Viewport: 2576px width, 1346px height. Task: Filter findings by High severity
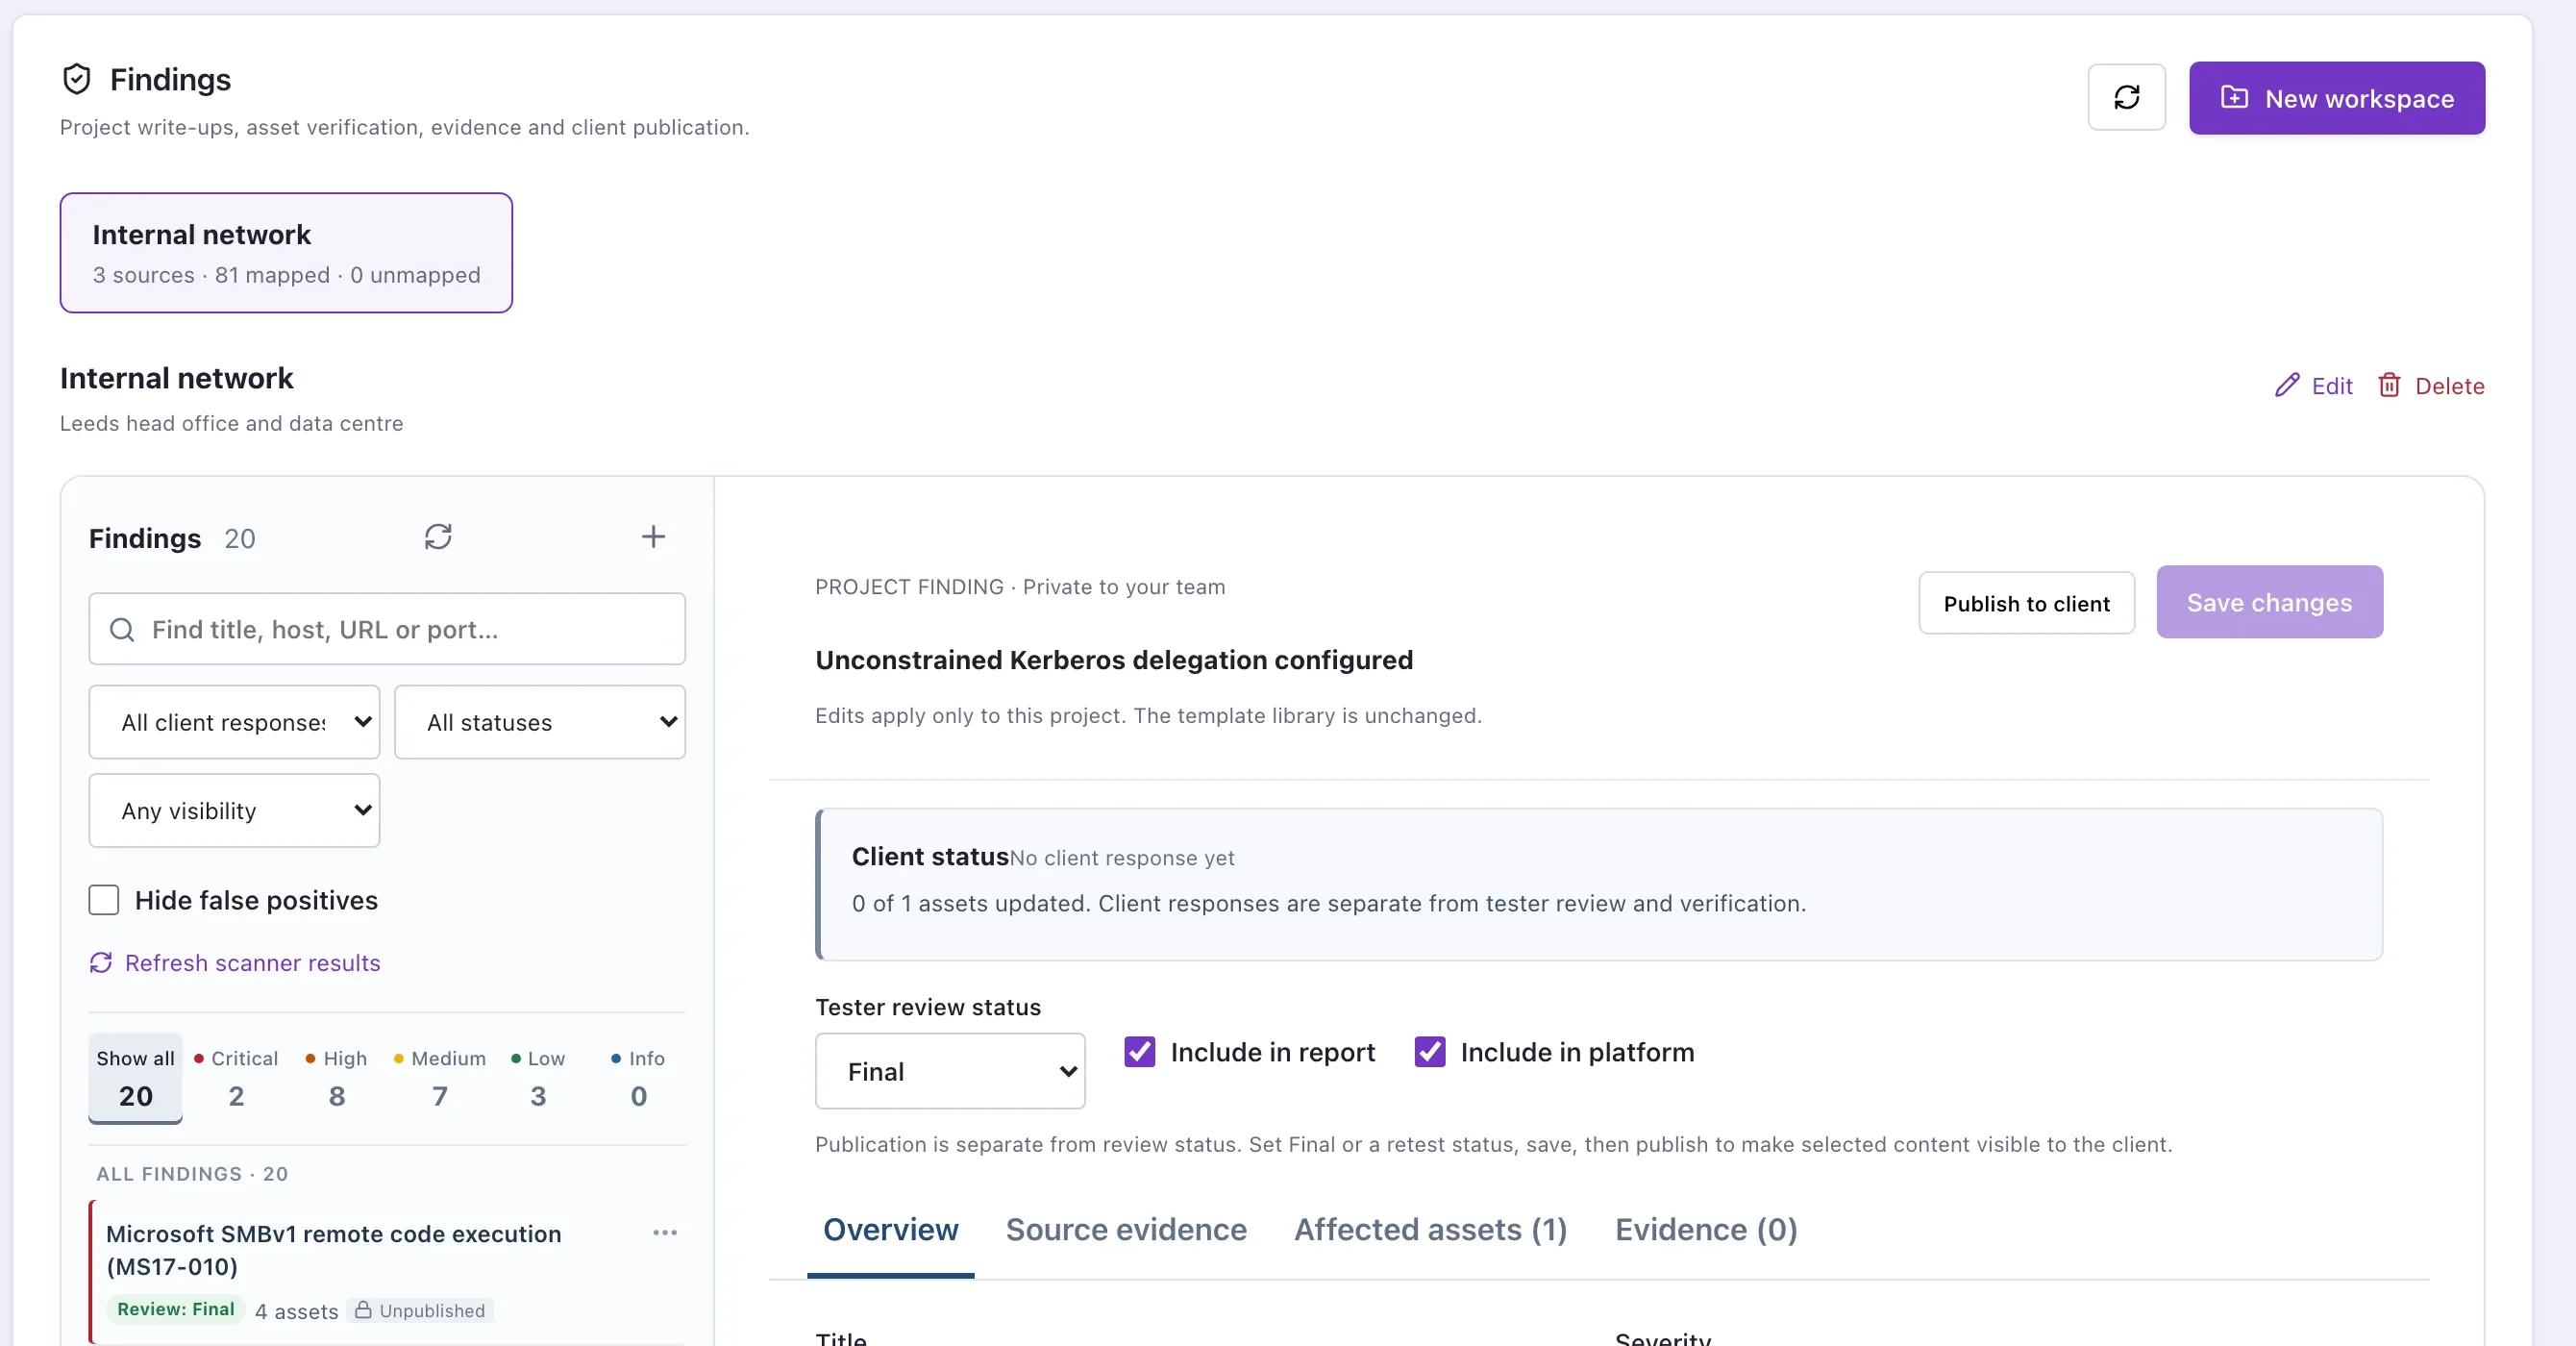(x=337, y=1078)
